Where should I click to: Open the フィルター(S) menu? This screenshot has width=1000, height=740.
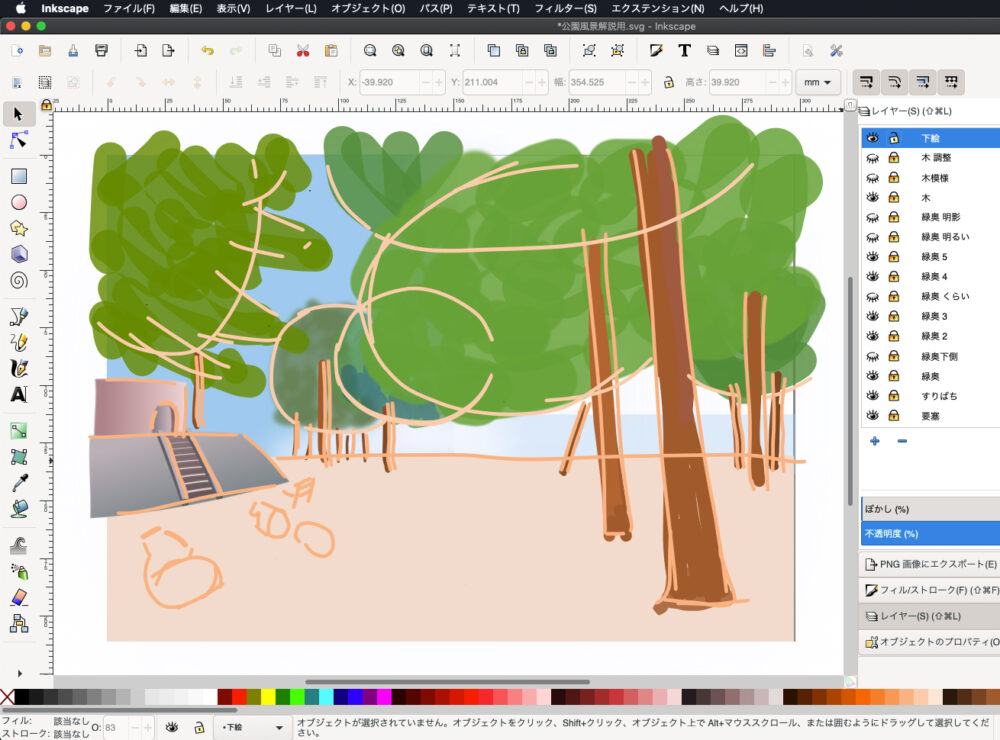coord(565,8)
